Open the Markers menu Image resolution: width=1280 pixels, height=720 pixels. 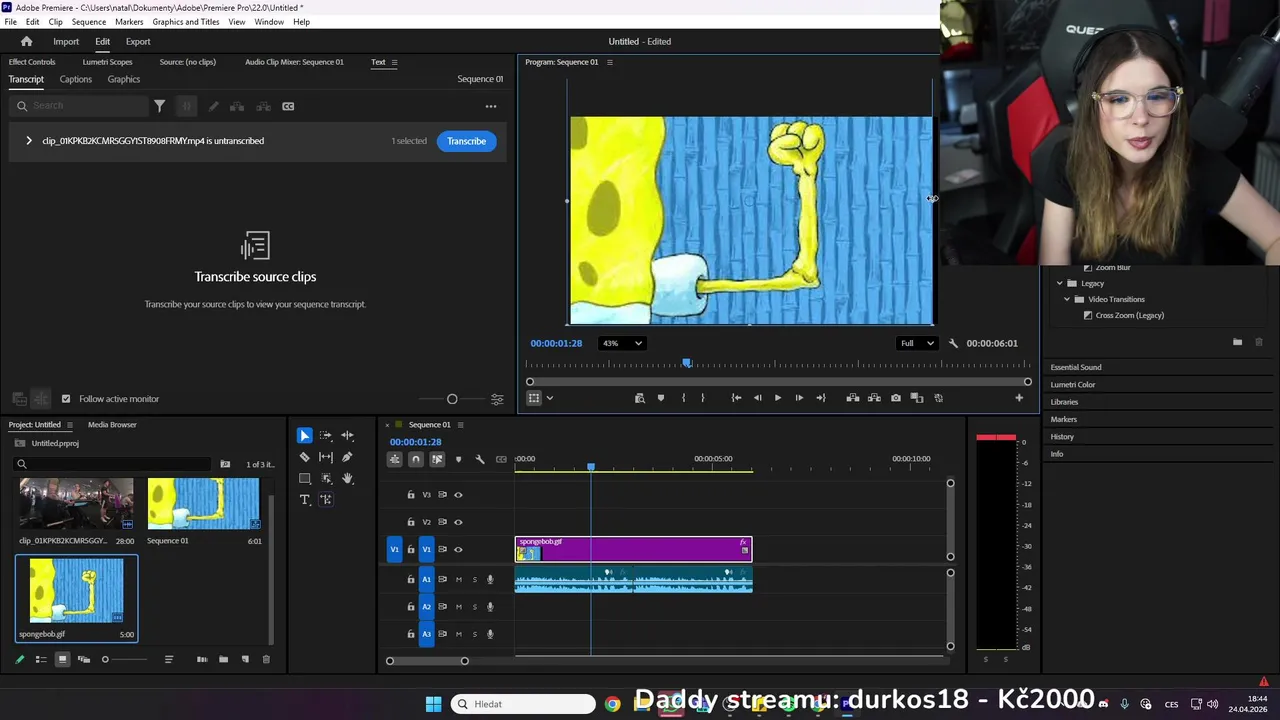[x=129, y=22]
